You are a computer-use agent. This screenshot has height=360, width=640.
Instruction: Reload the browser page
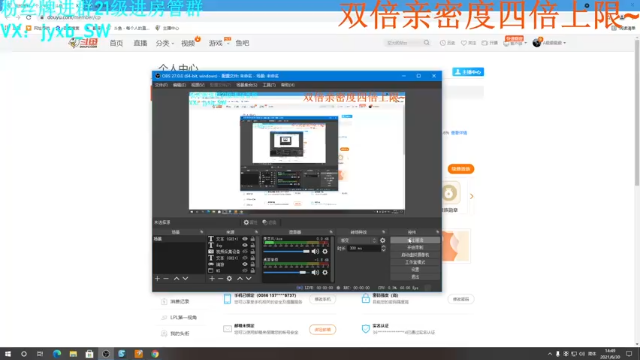(x=28, y=18)
